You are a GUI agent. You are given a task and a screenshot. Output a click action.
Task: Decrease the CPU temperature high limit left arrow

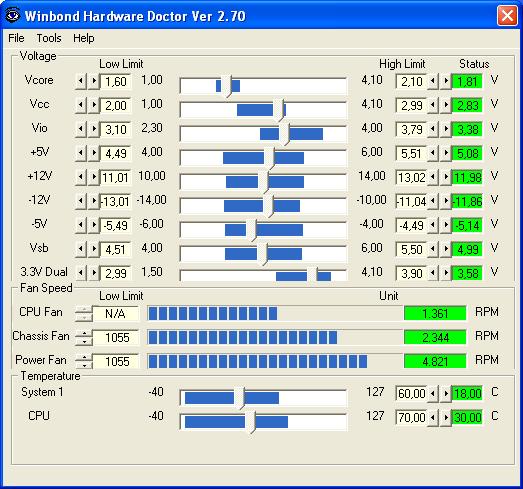click(x=433, y=417)
